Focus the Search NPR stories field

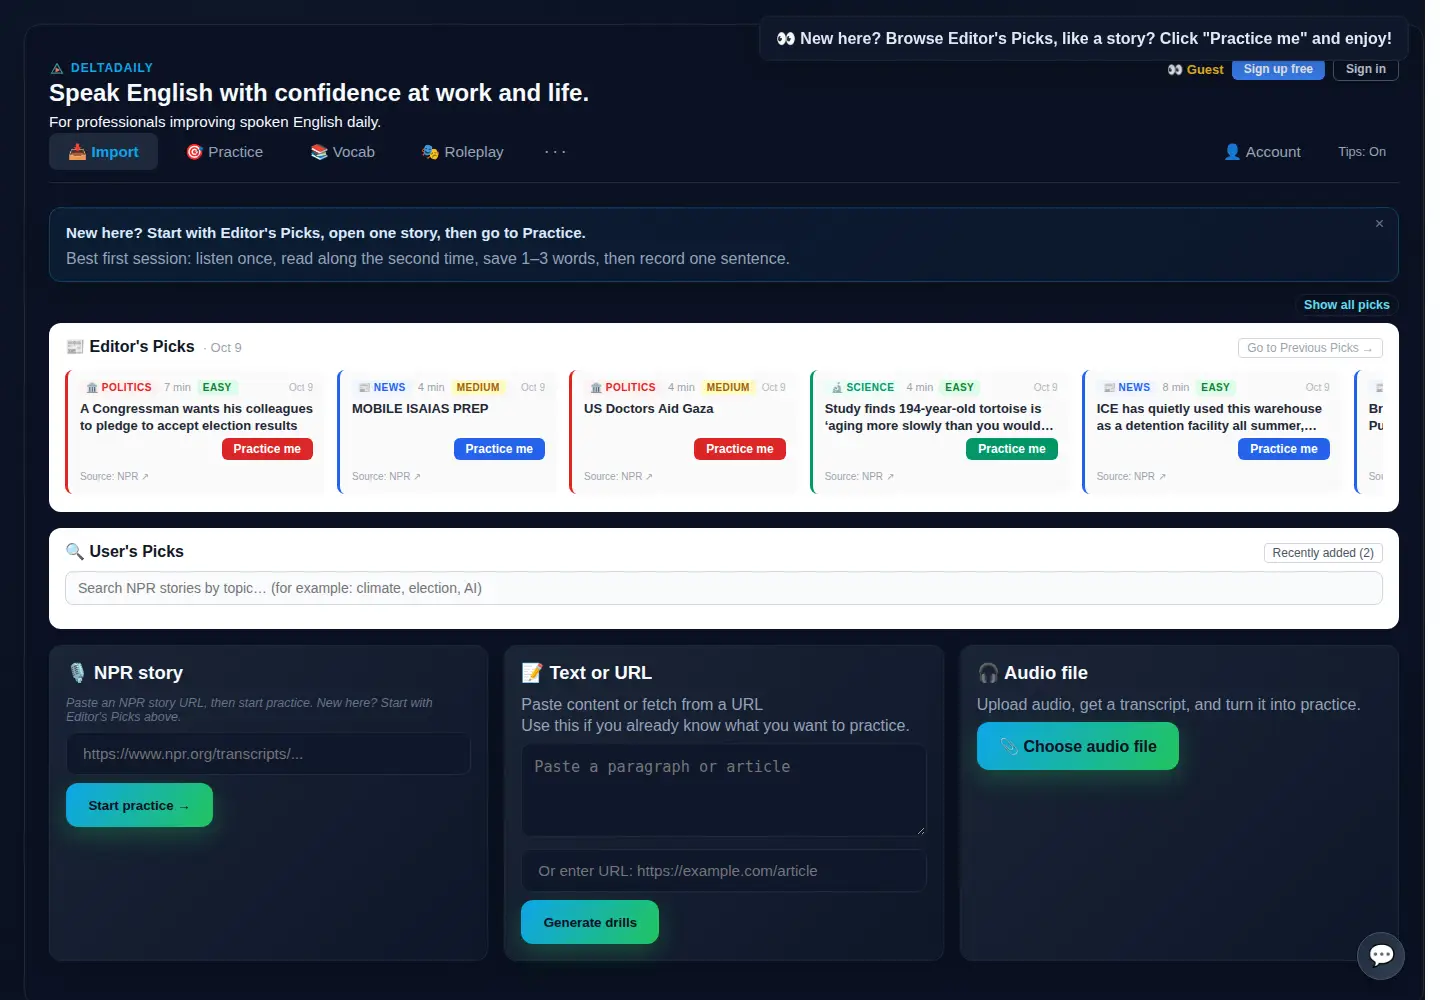724,588
